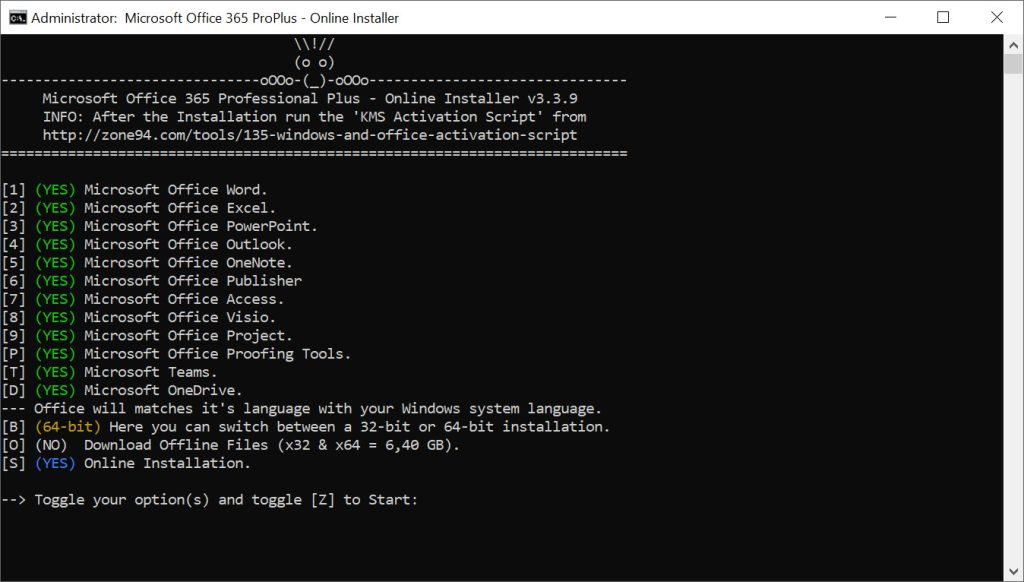Click the Microsoft OneDrive entry

[x=163, y=390]
